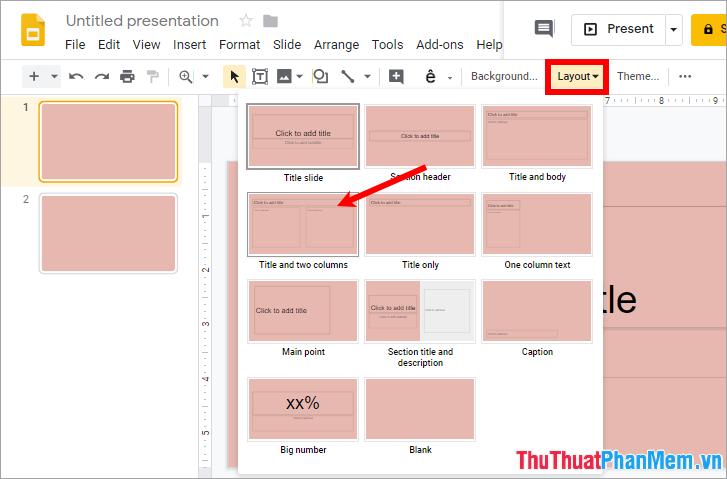Open the input tools dropdown arrow
The image size is (727, 479).
pyautogui.click(x=450, y=77)
